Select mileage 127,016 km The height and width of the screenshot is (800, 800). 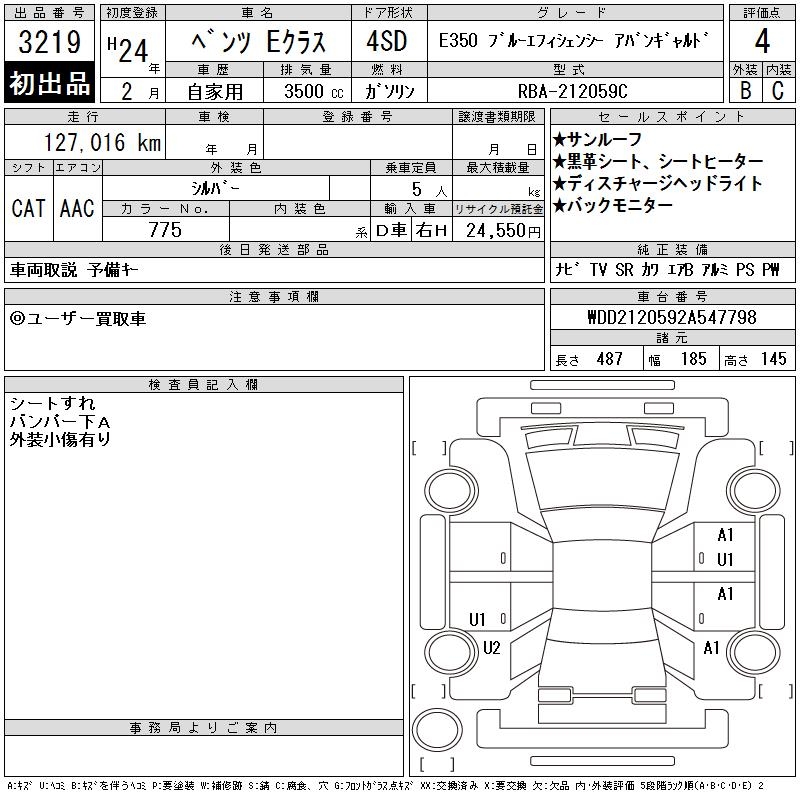point(103,142)
